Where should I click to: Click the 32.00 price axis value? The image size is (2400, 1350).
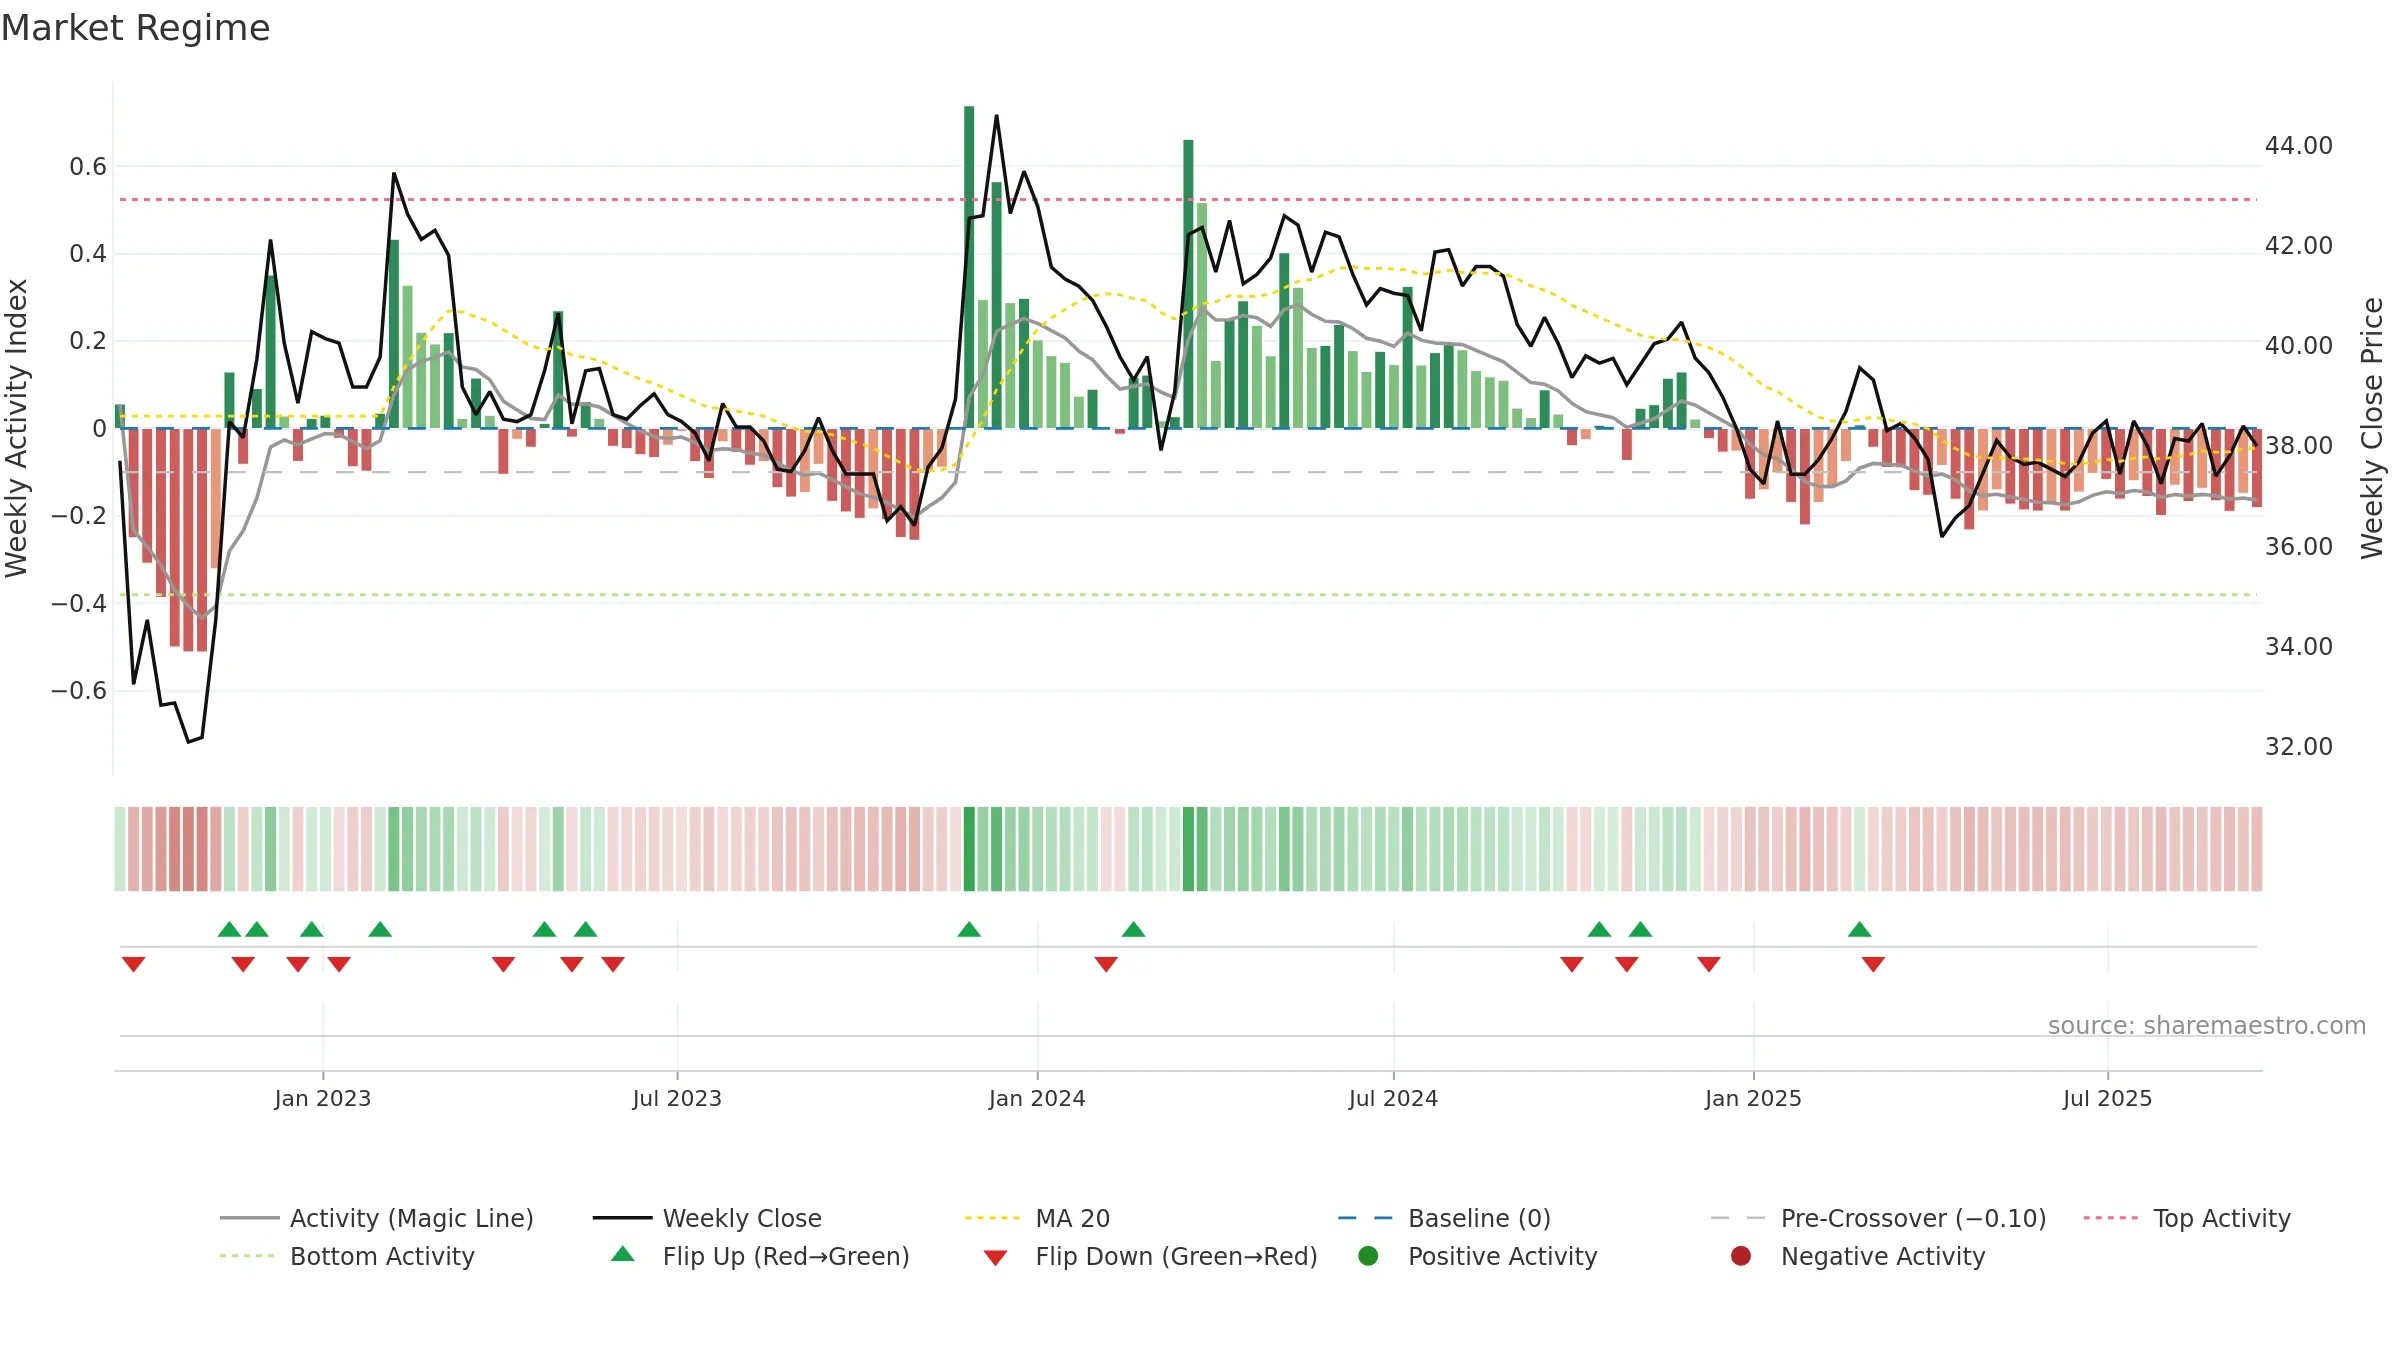(2298, 746)
